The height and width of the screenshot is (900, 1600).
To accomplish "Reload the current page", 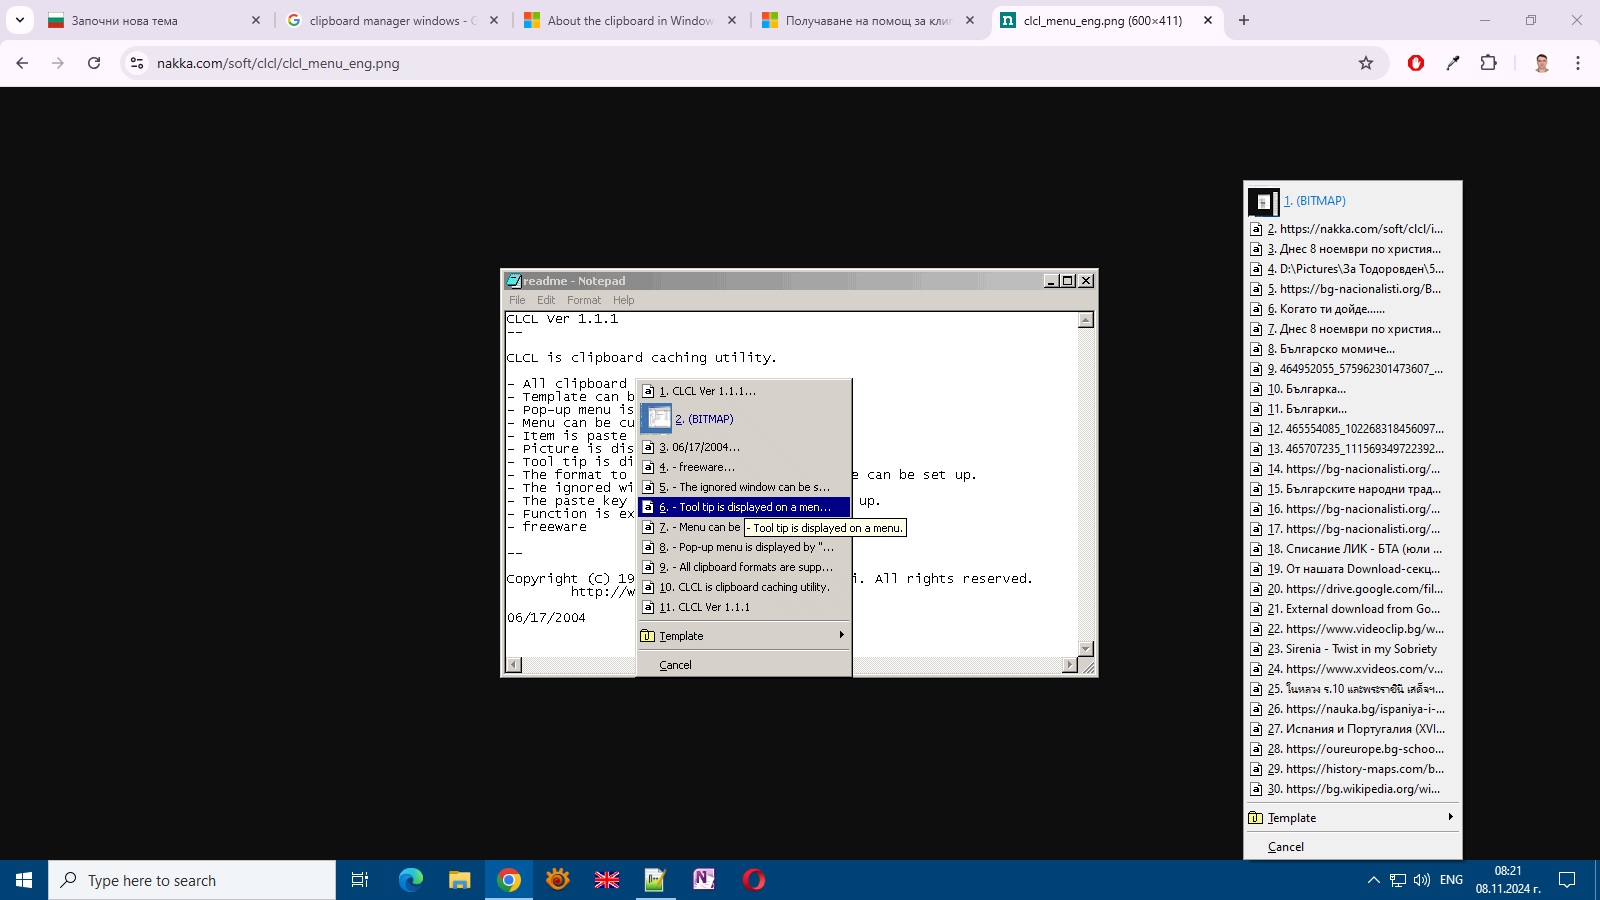I will point(94,63).
